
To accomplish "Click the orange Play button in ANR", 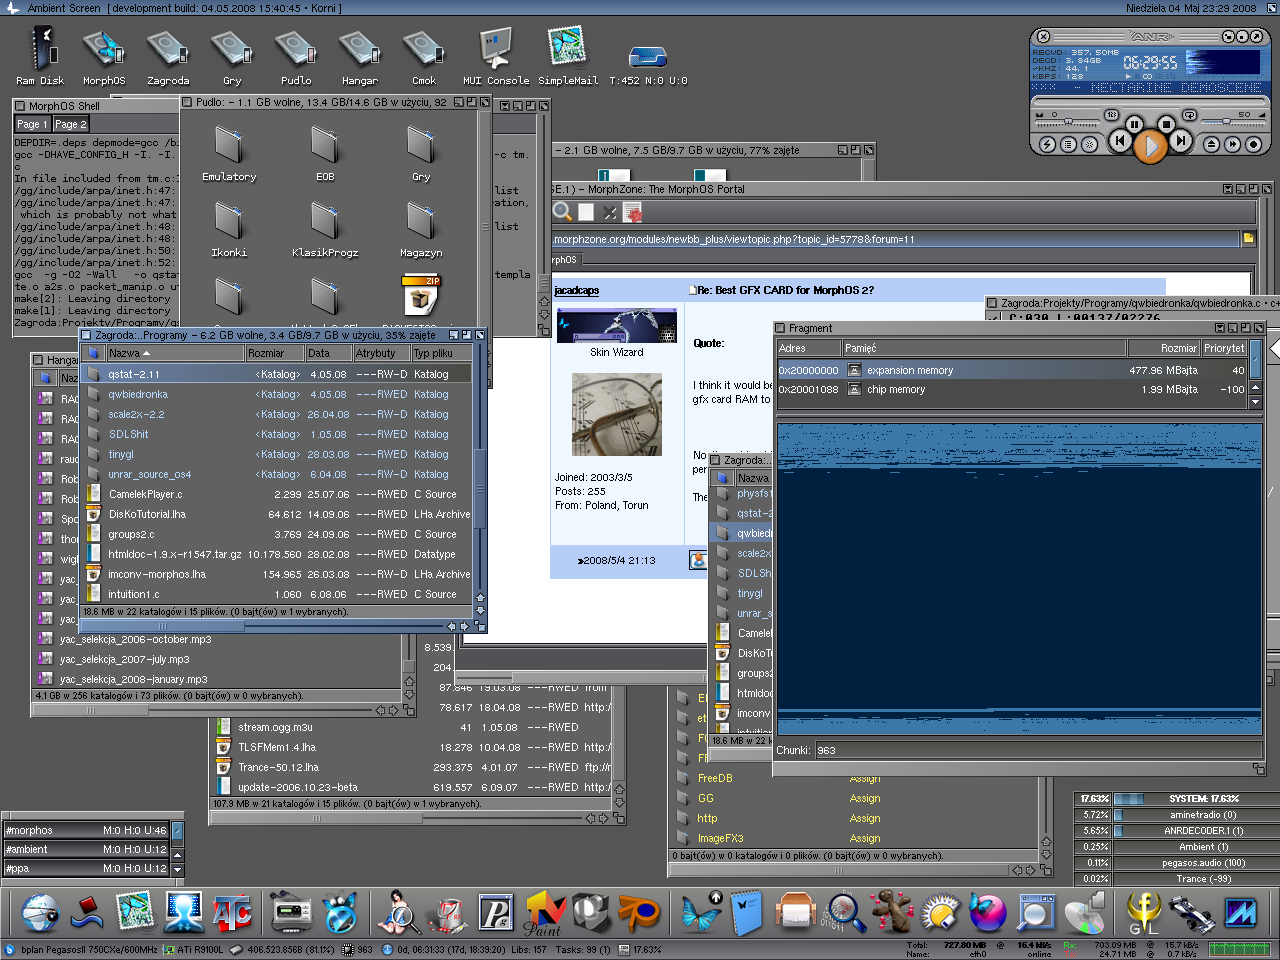I will point(1151,144).
